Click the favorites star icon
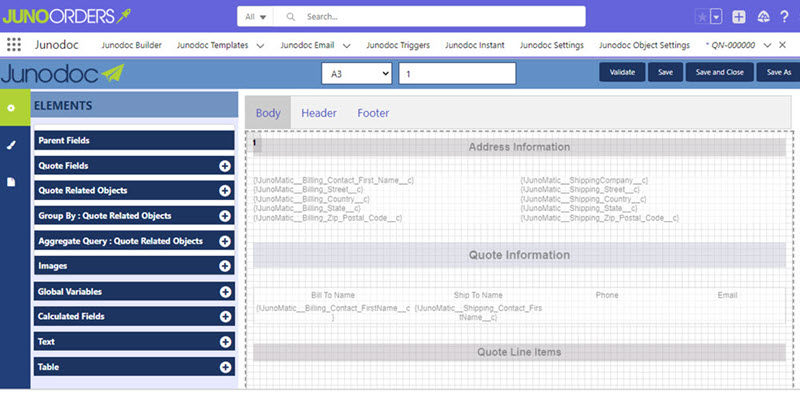 coord(702,17)
